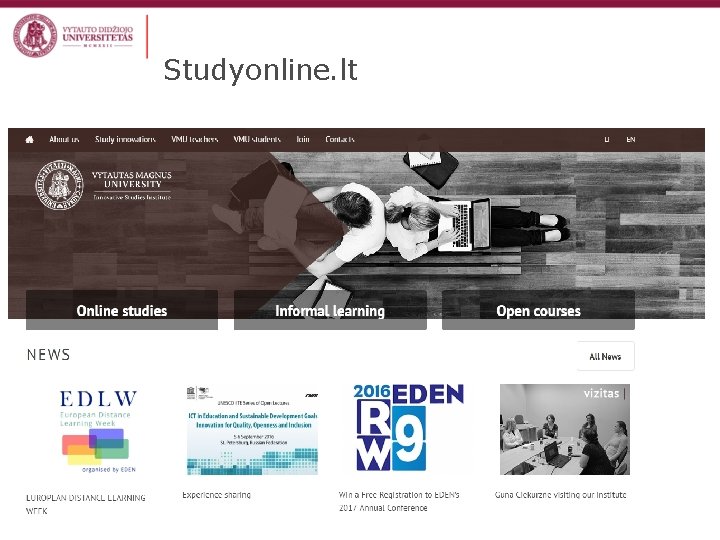This screenshot has height=540, width=720.
Task: Go to VMU students page
Action: pyautogui.click(x=257, y=139)
